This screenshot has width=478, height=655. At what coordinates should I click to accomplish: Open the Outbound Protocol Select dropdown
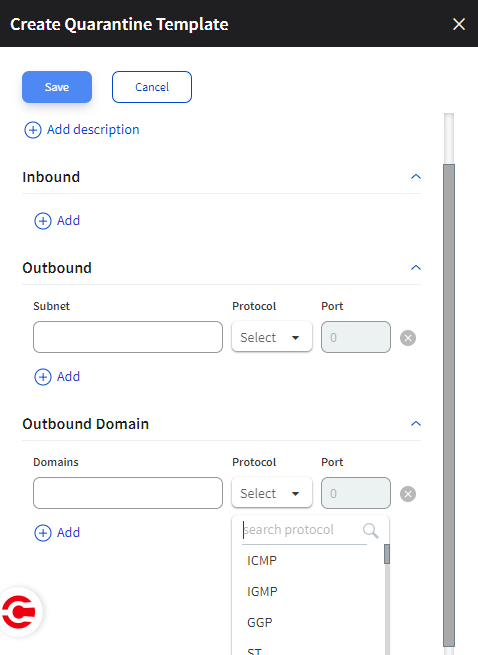pos(272,337)
